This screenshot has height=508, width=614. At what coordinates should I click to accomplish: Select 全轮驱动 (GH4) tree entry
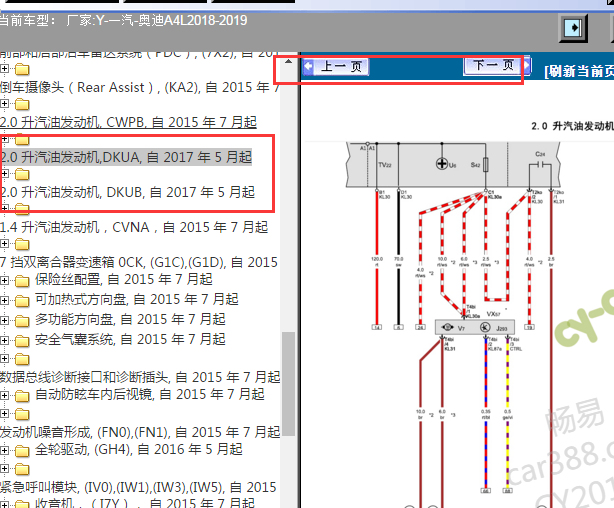tap(139, 449)
